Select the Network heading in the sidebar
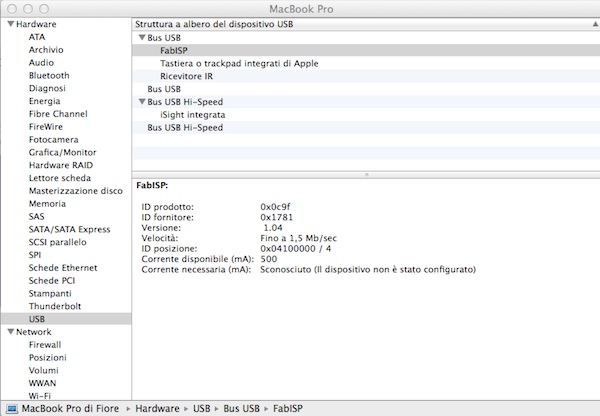 (x=34, y=331)
